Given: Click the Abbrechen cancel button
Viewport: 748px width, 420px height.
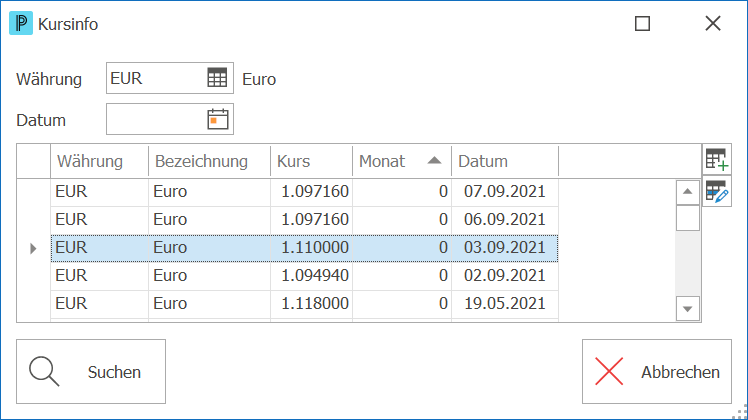Looking at the screenshot, I should click(656, 371).
